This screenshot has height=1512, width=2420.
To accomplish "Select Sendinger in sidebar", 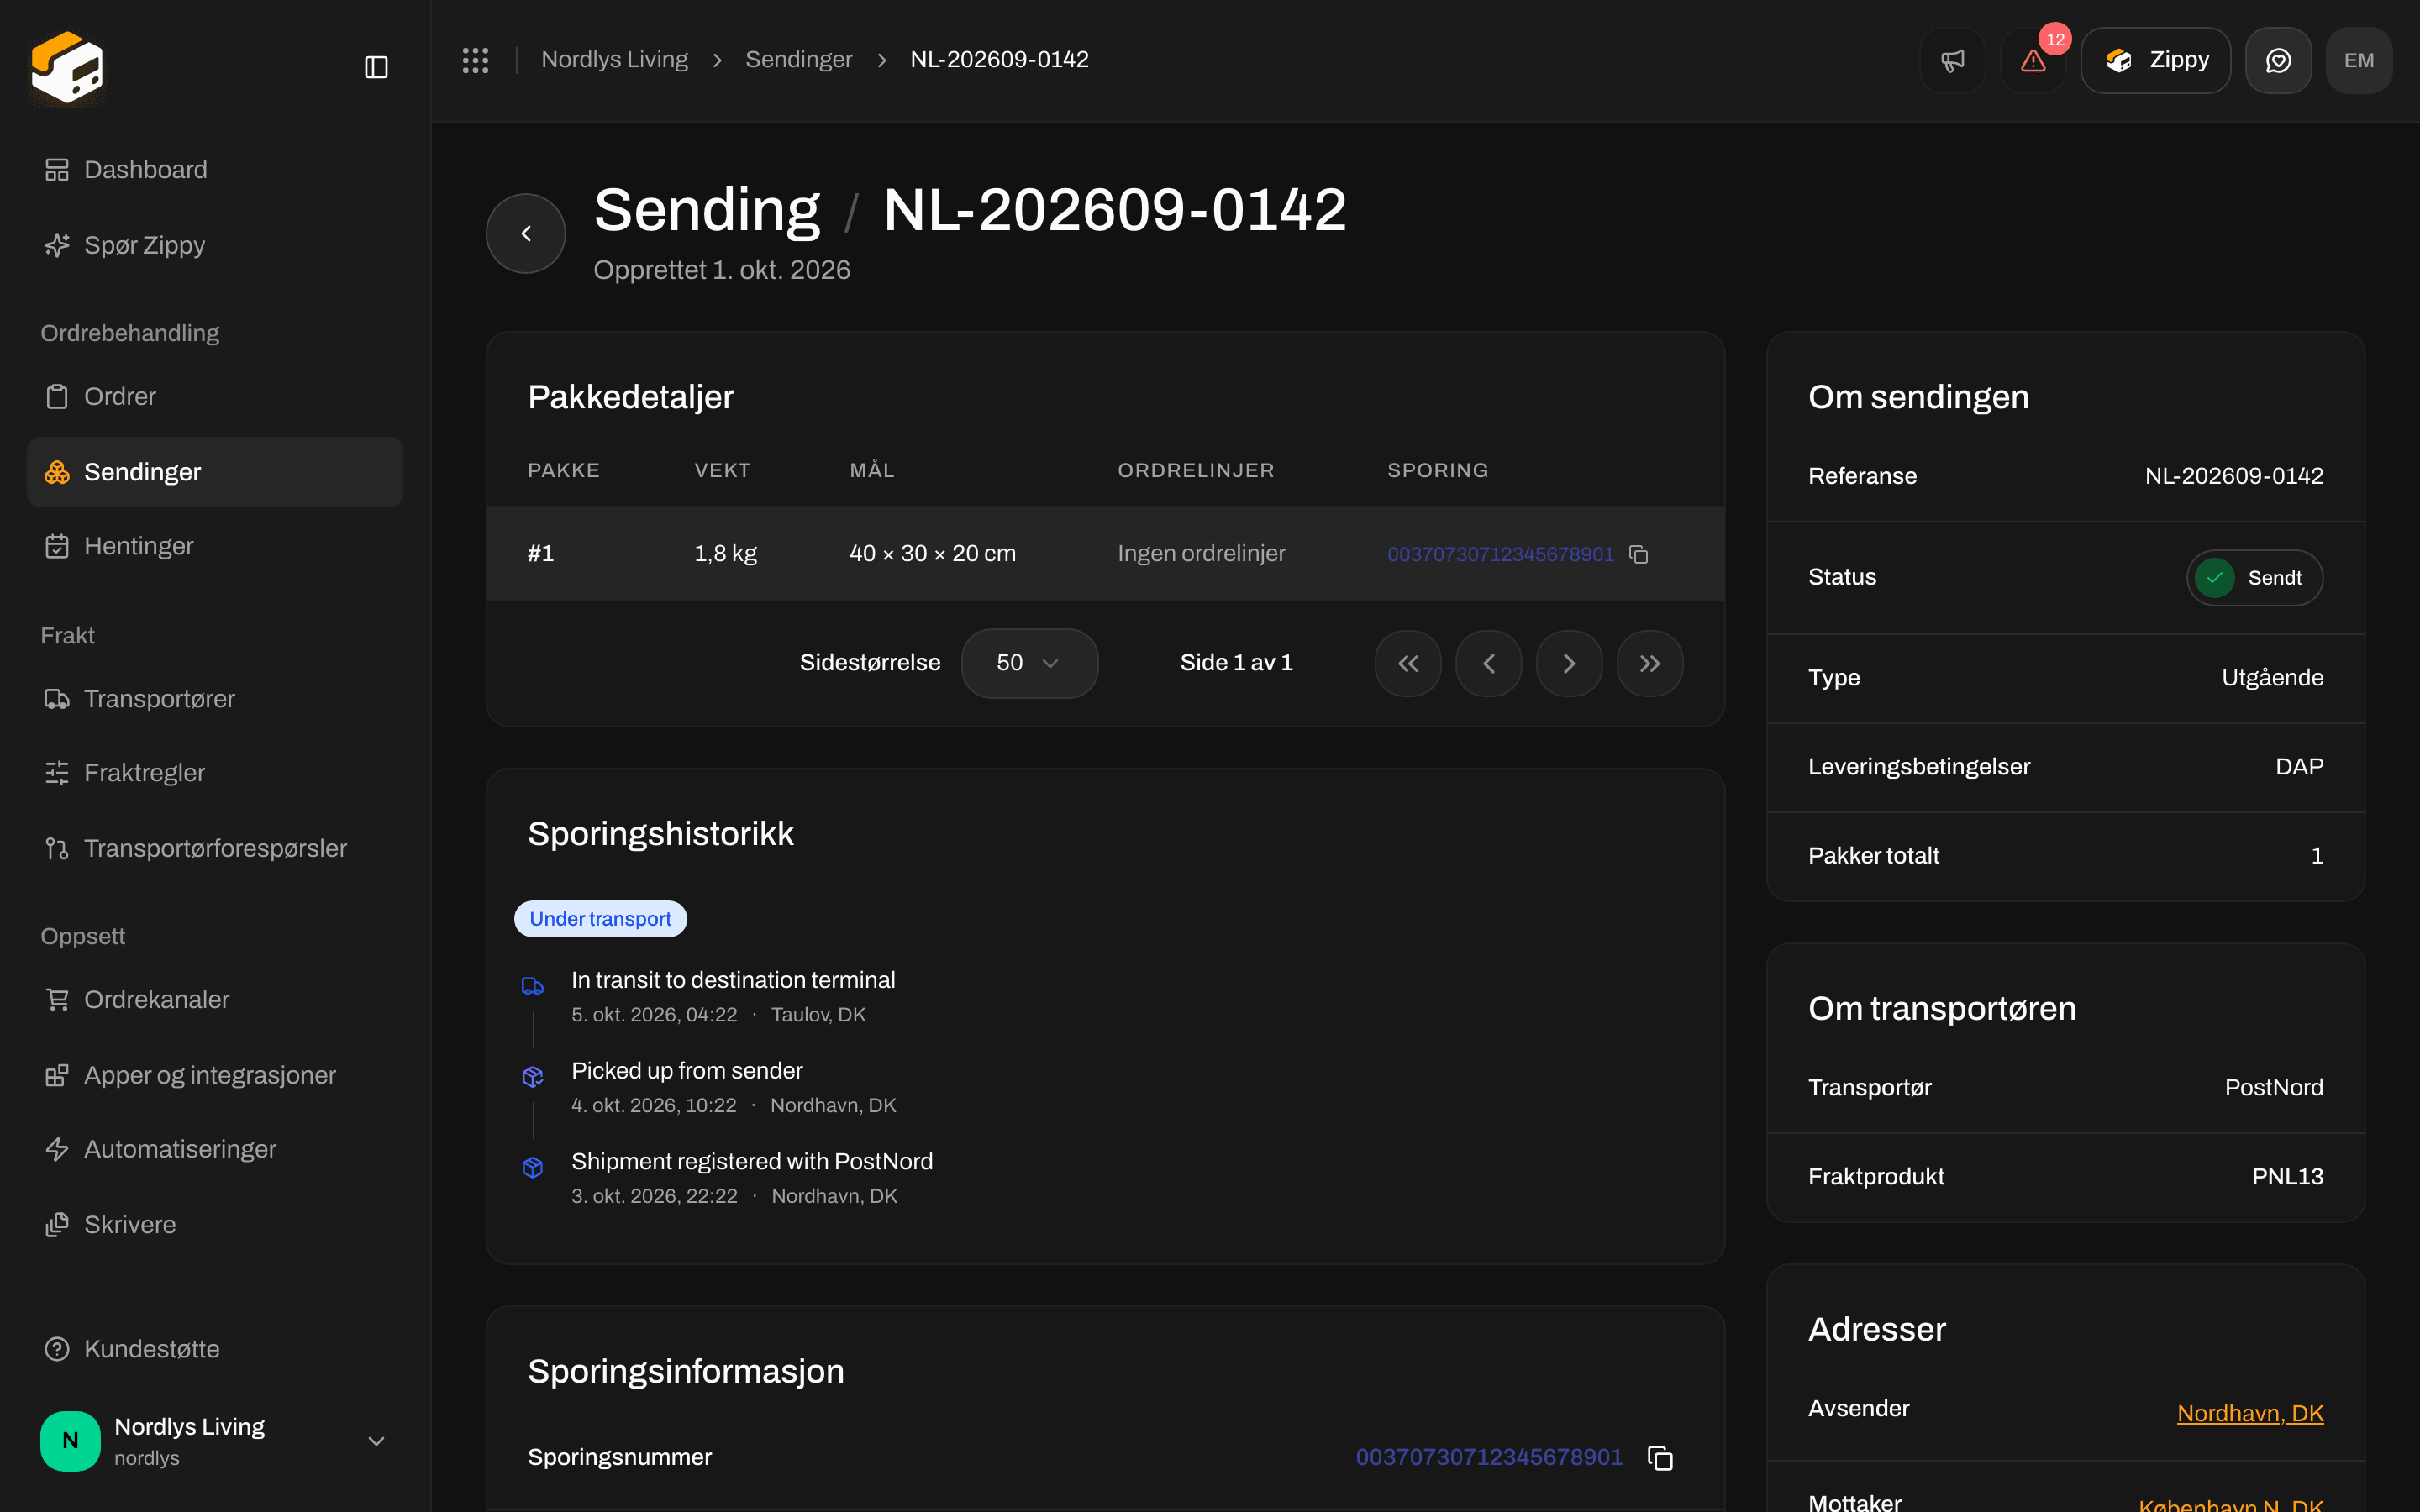I will [x=215, y=472].
